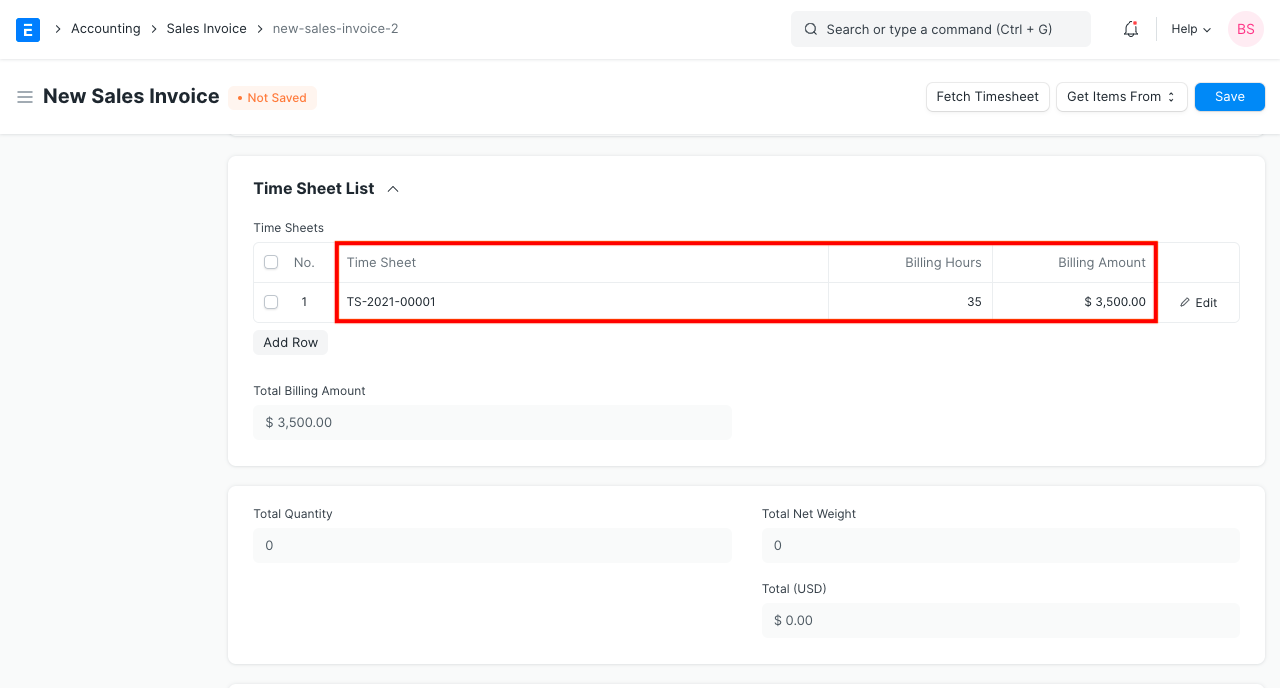Click the Fetch Timesheet button
The image size is (1280, 688).
(x=987, y=96)
